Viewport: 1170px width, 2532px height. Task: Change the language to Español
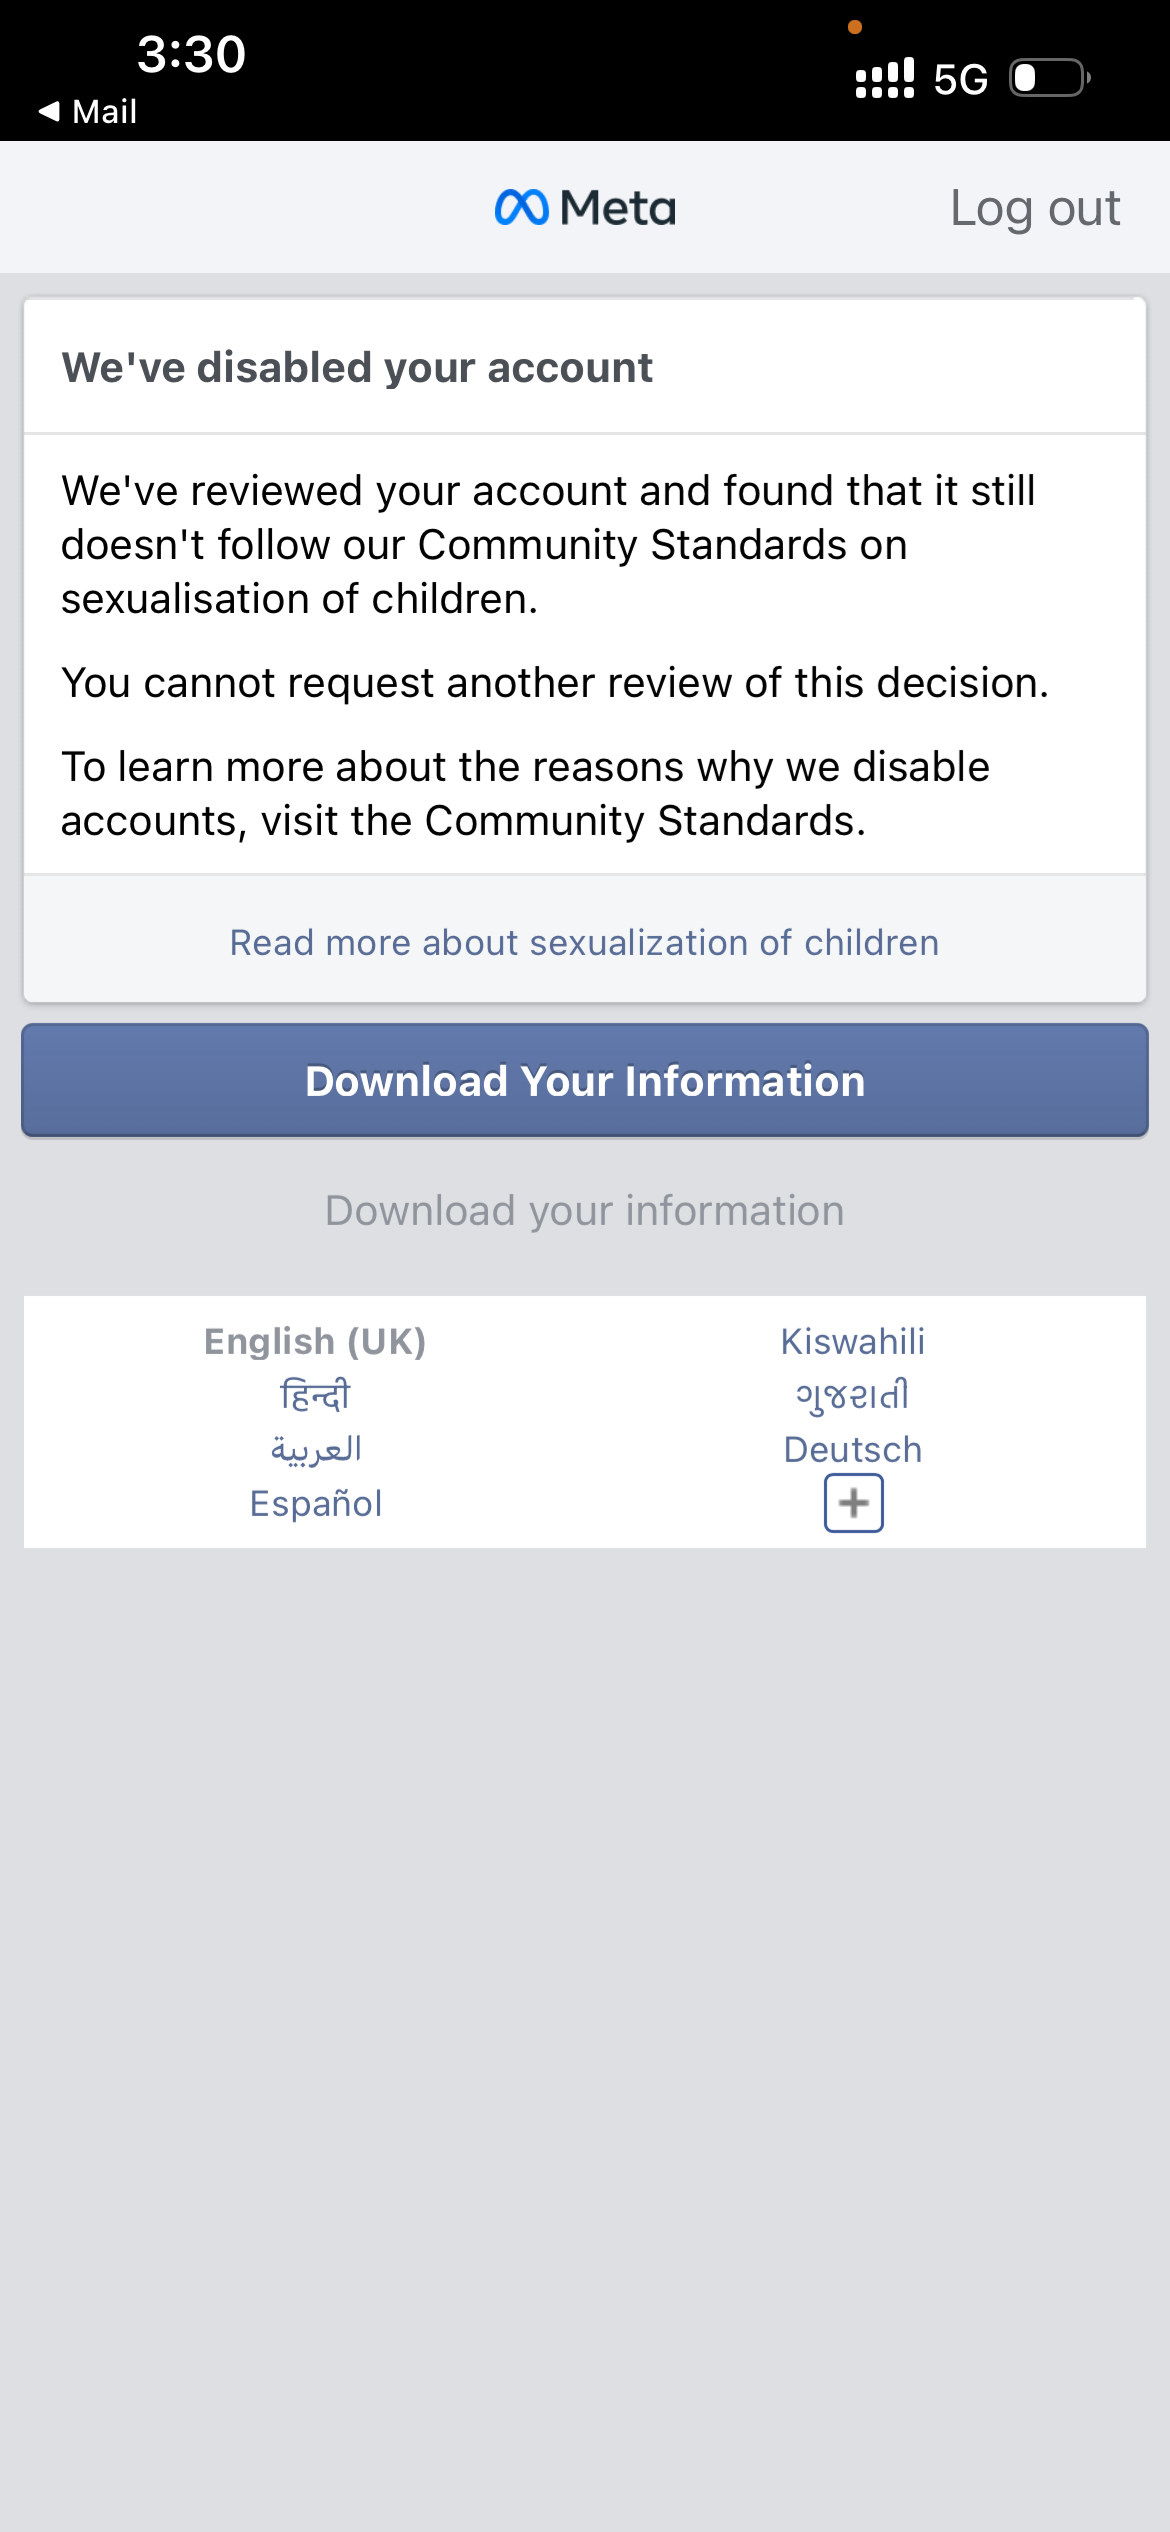(316, 1503)
